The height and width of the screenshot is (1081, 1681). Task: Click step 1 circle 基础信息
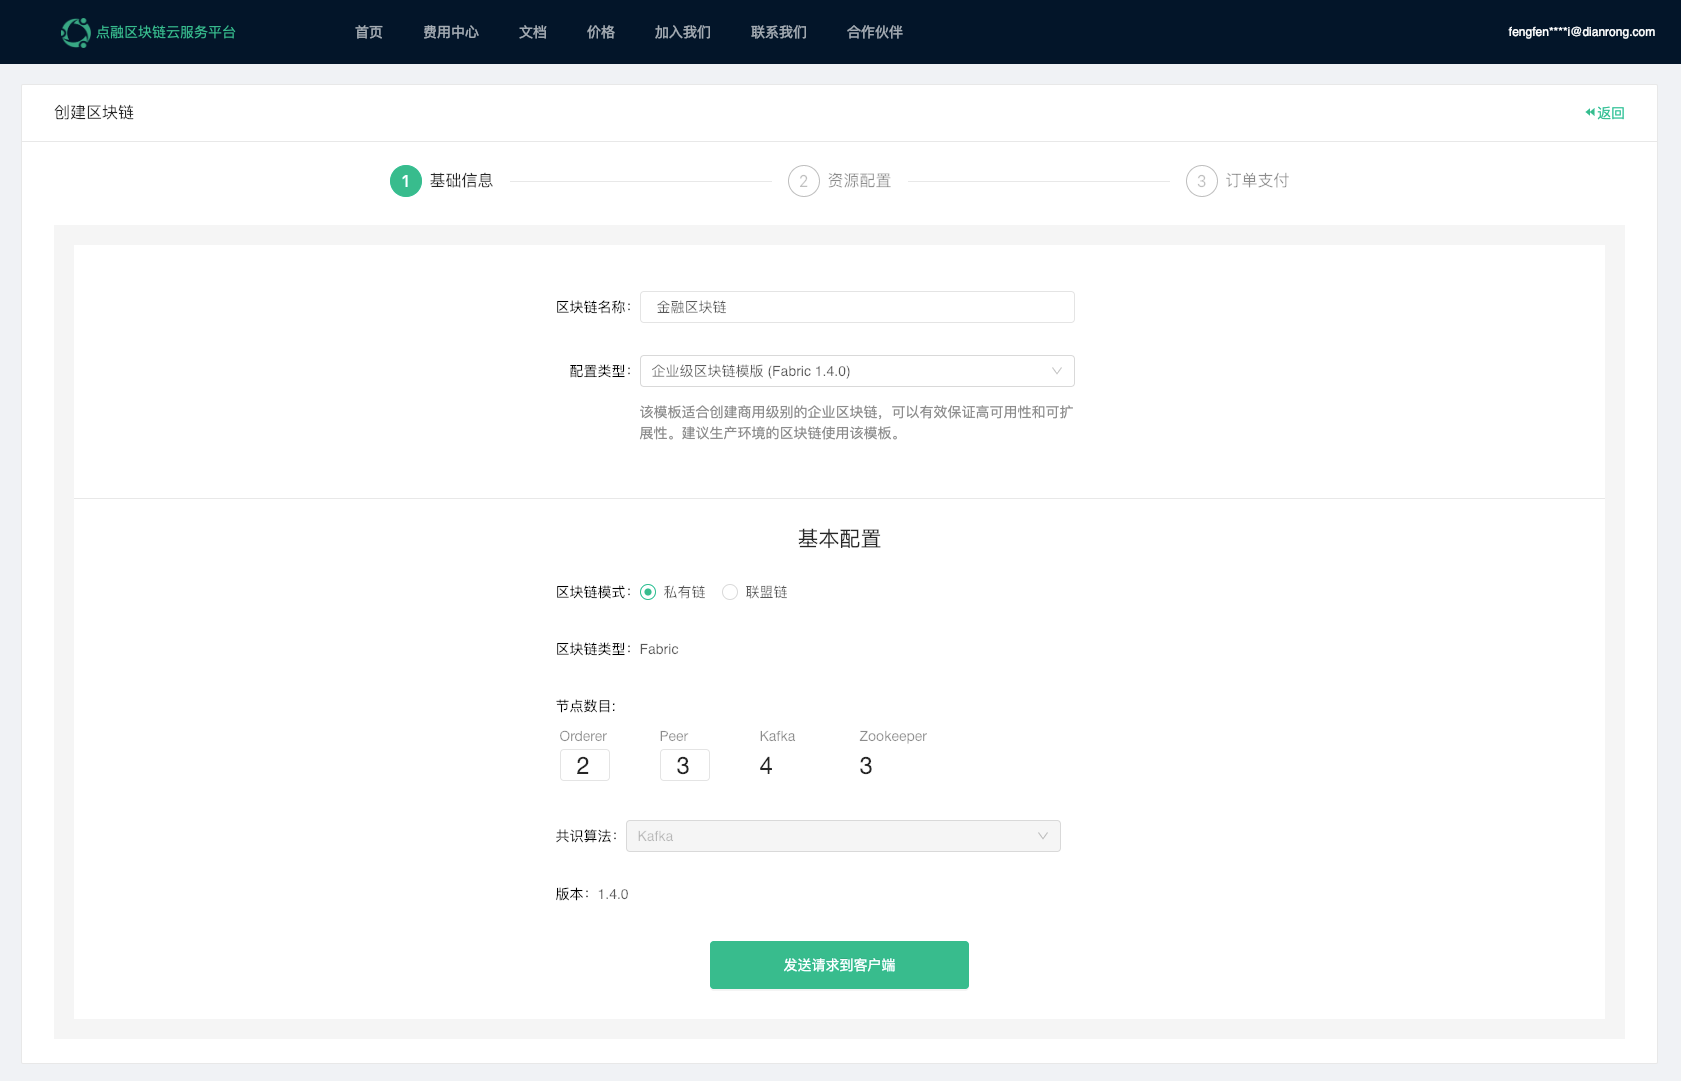click(x=405, y=181)
